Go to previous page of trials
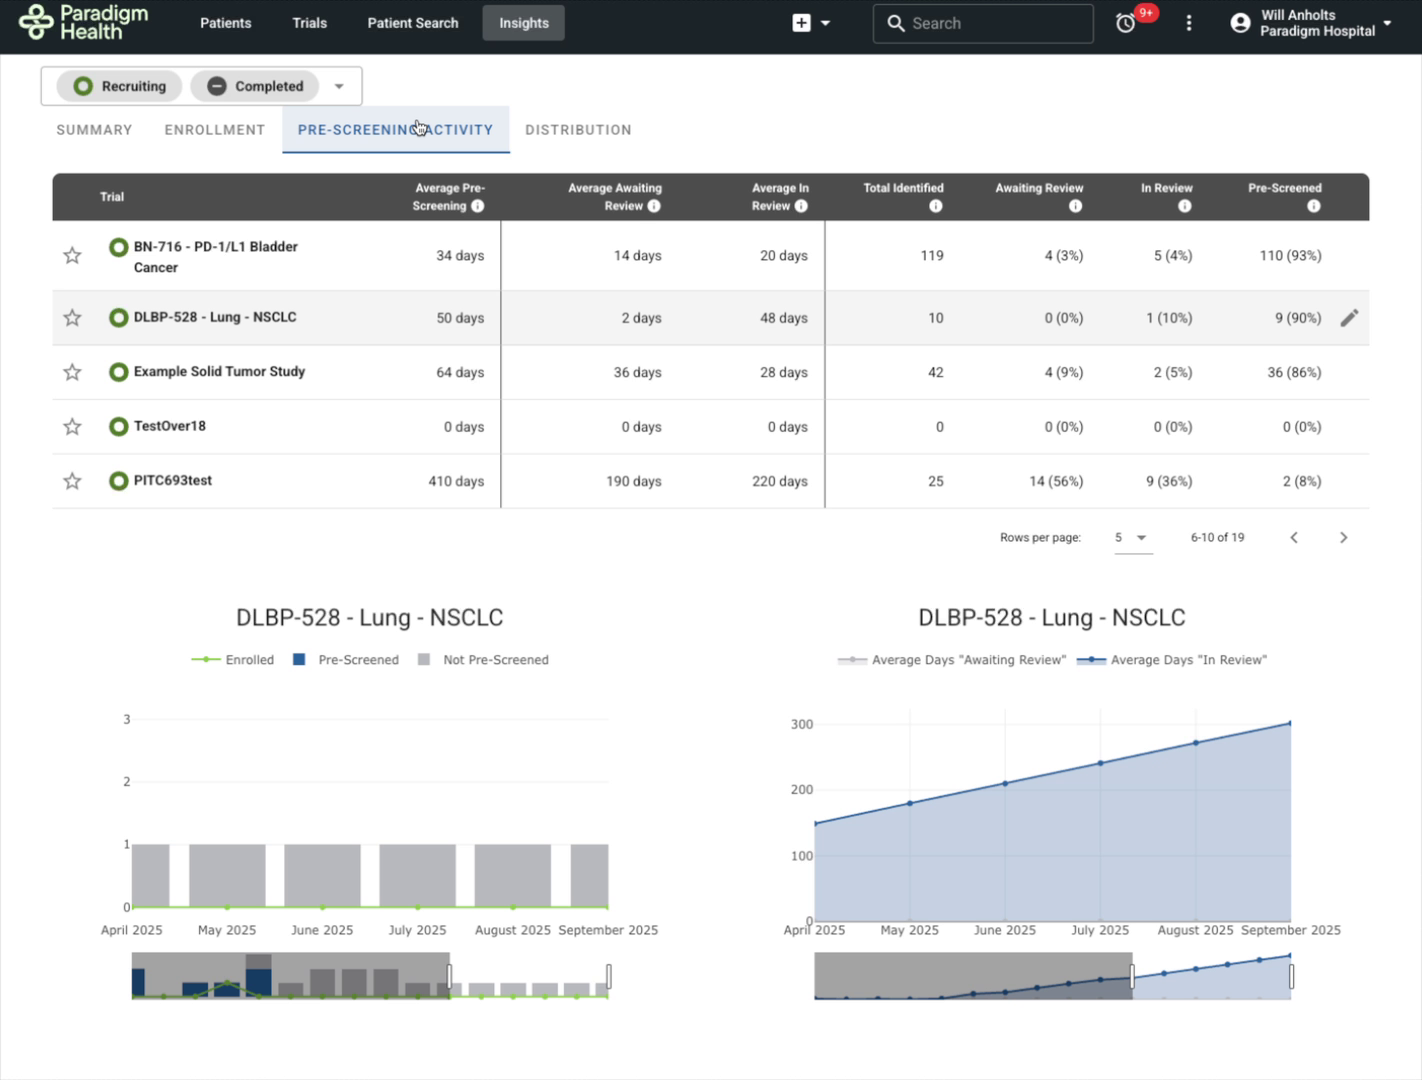Viewport: 1422px width, 1080px height. pos(1294,538)
